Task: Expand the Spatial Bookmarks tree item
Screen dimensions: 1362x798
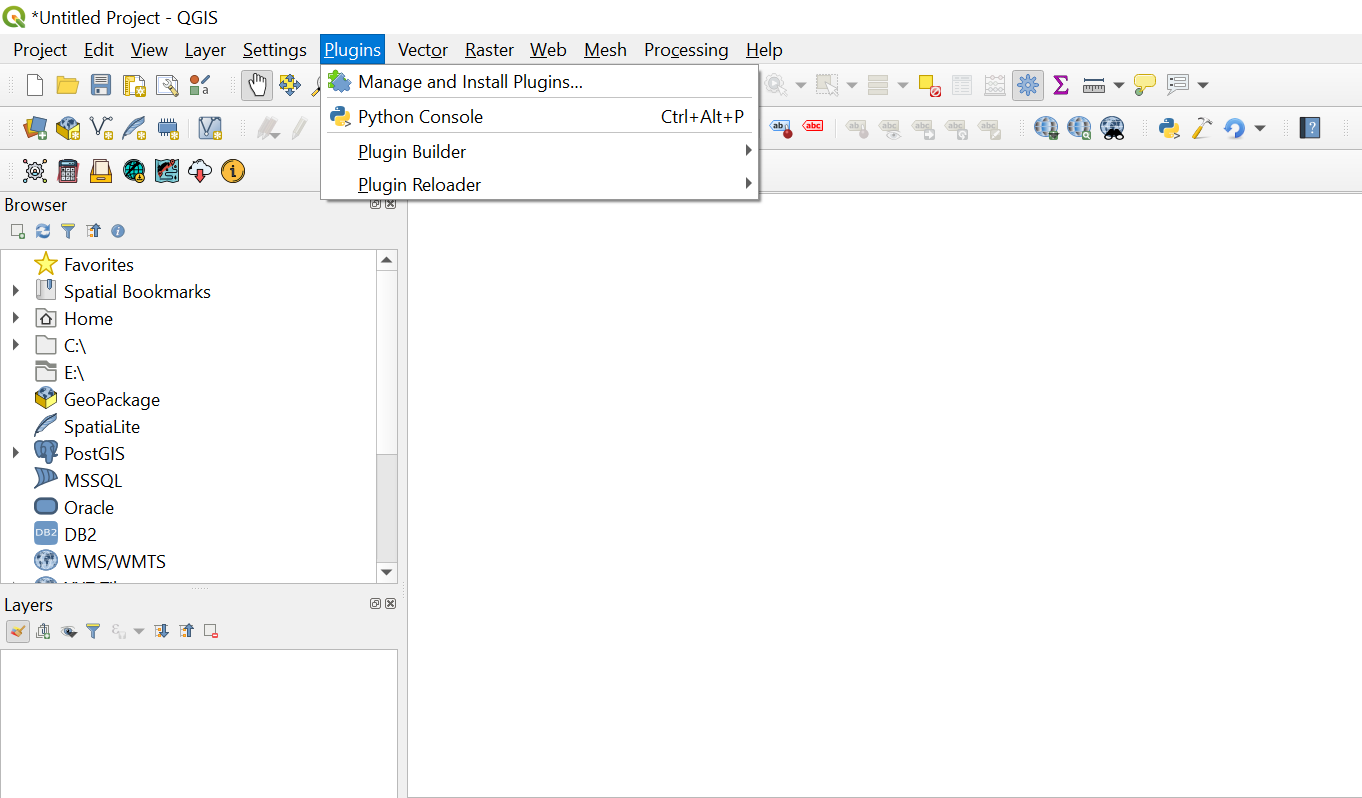Action: pos(16,291)
